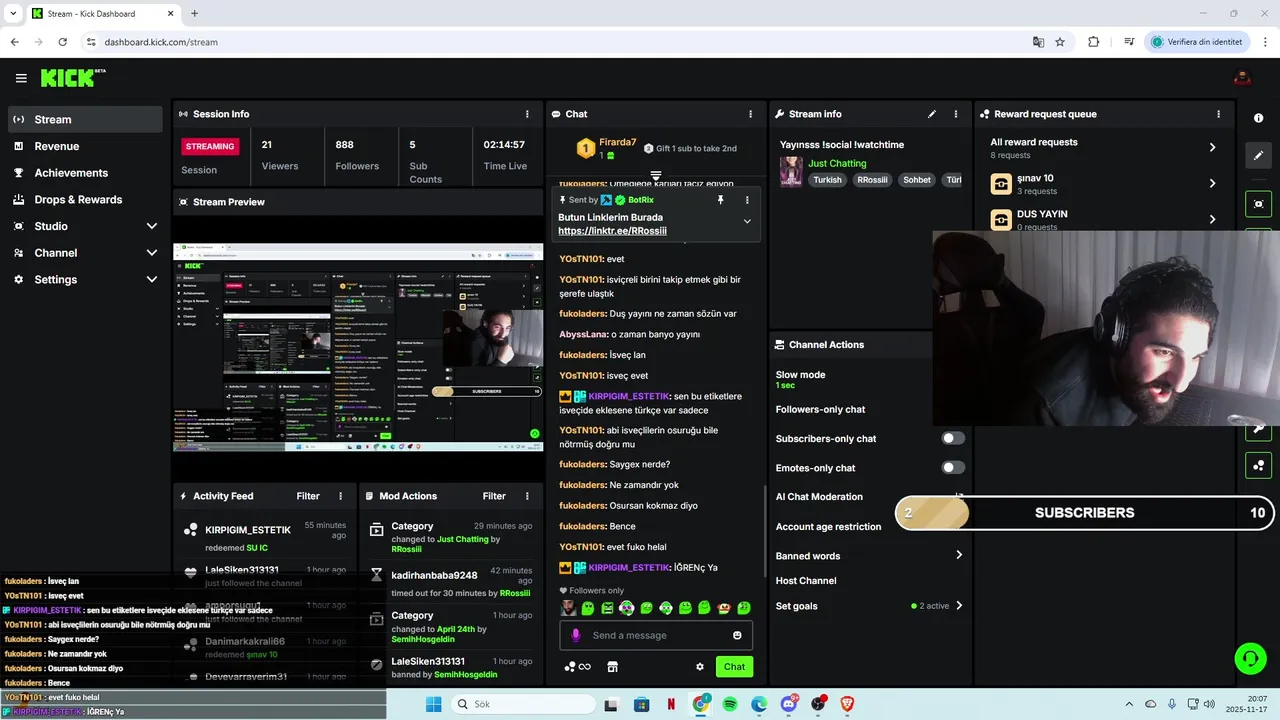The image size is (1280, 720).
Task: Open pinned message three-dot options
Action: (746, 200)
